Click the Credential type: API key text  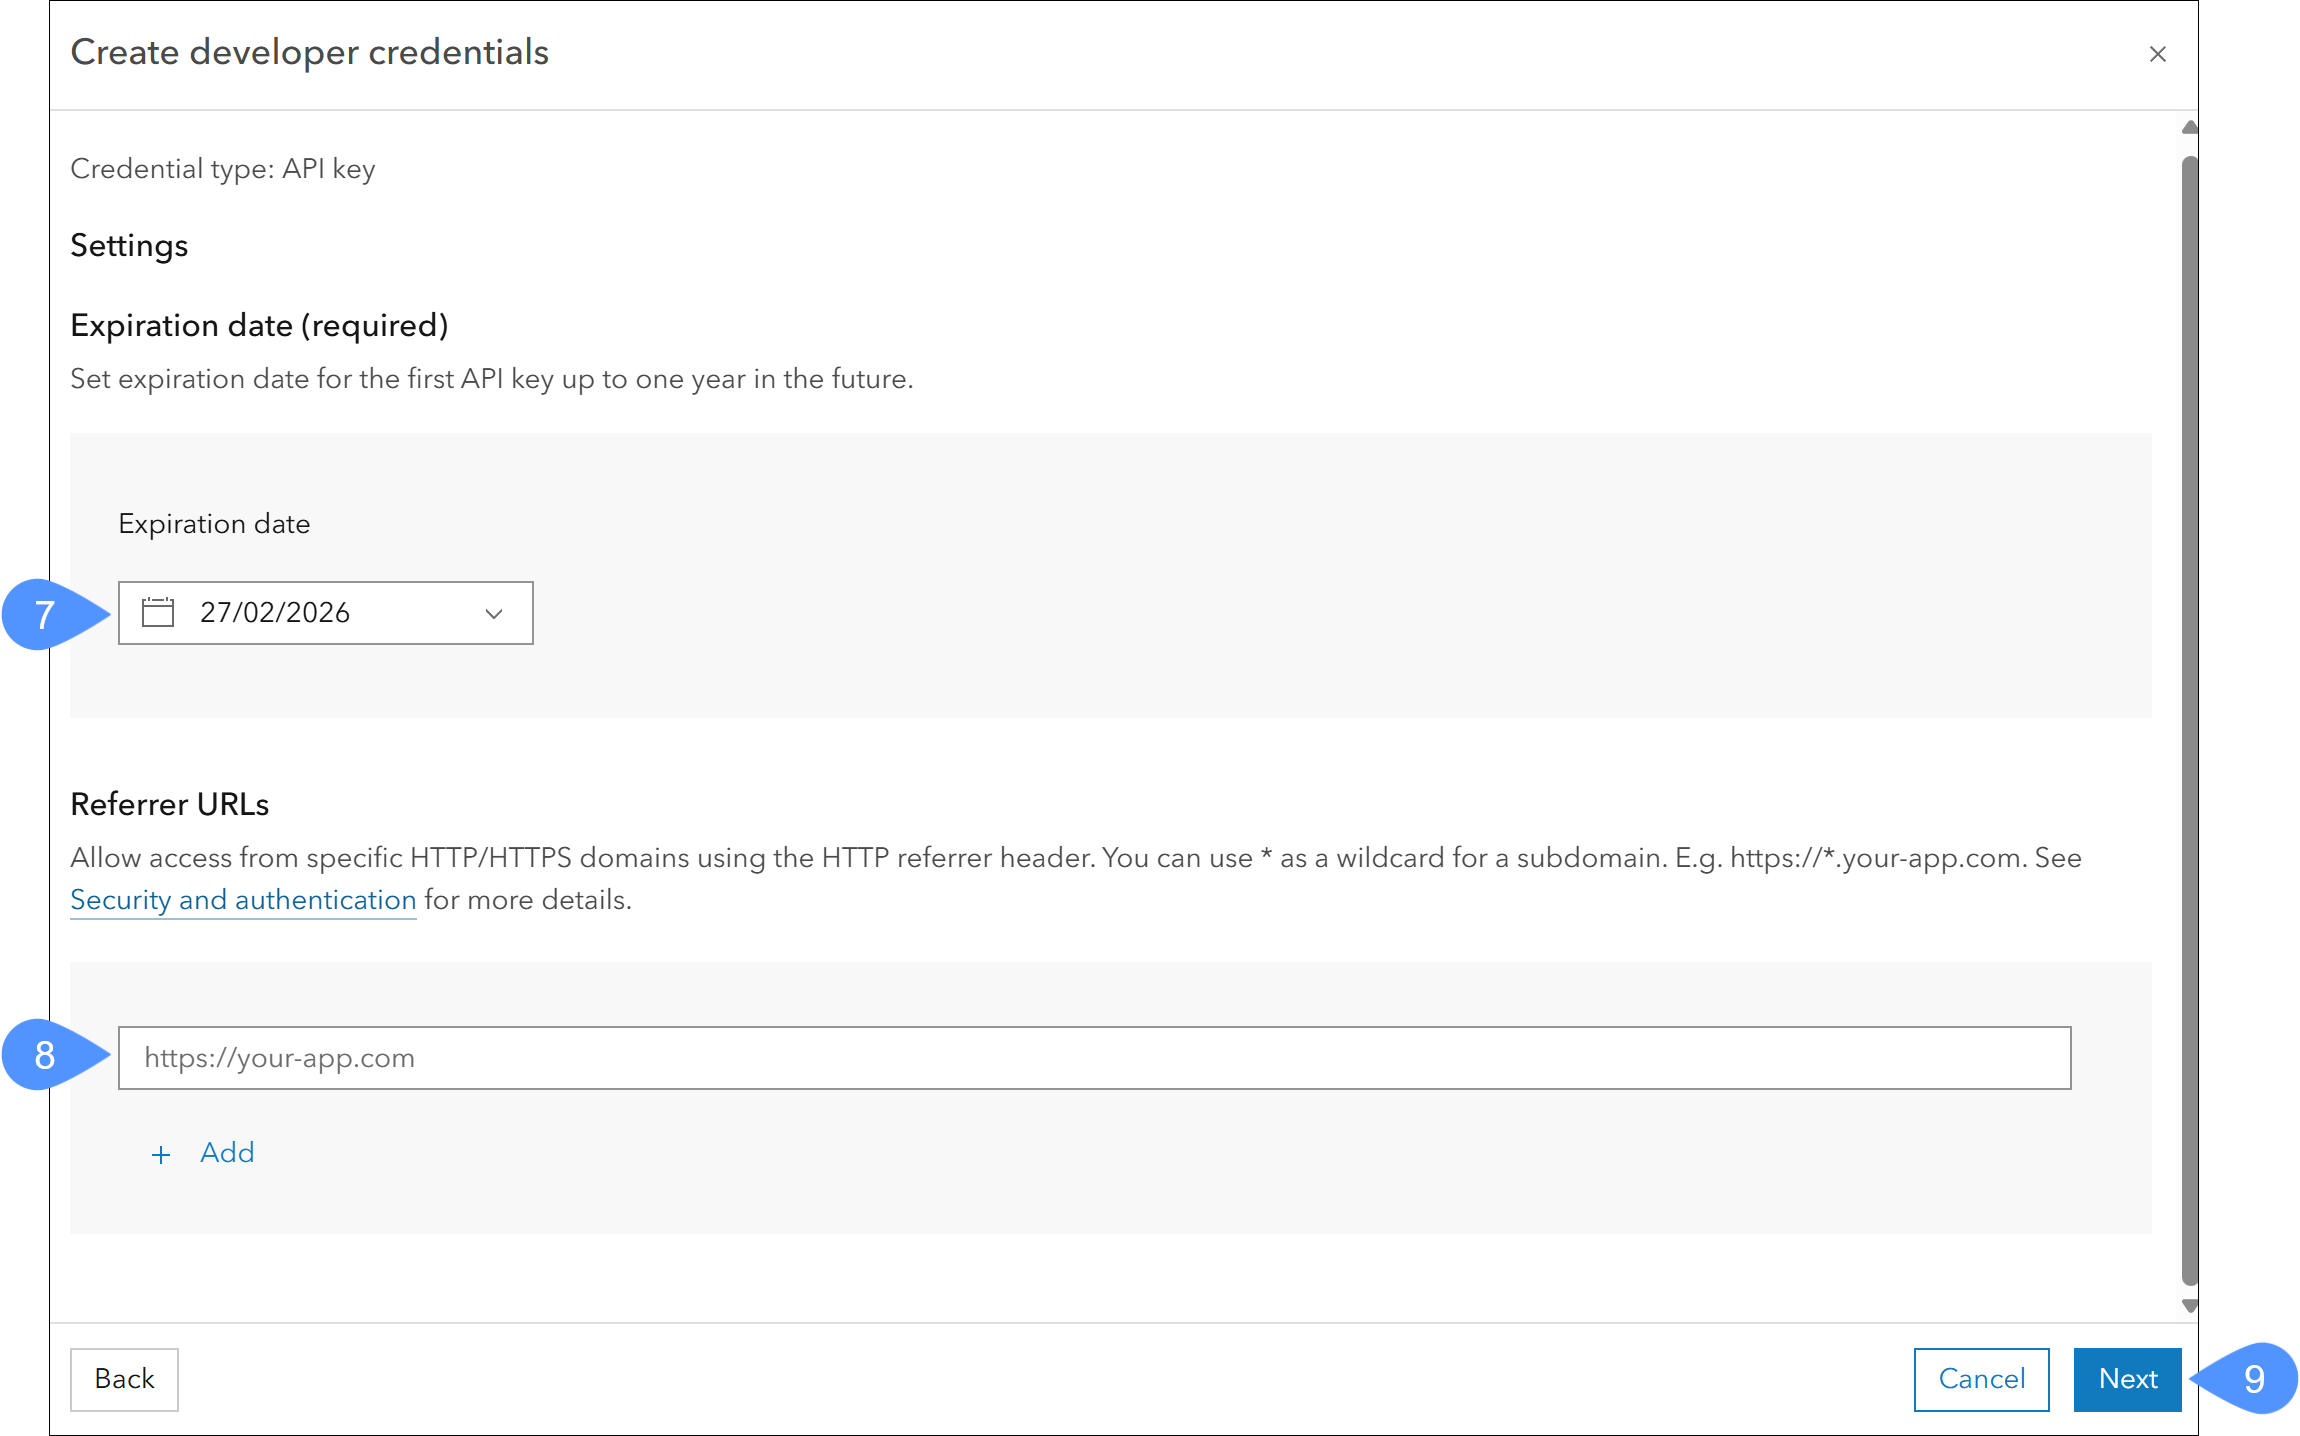[x=223, y=169]
